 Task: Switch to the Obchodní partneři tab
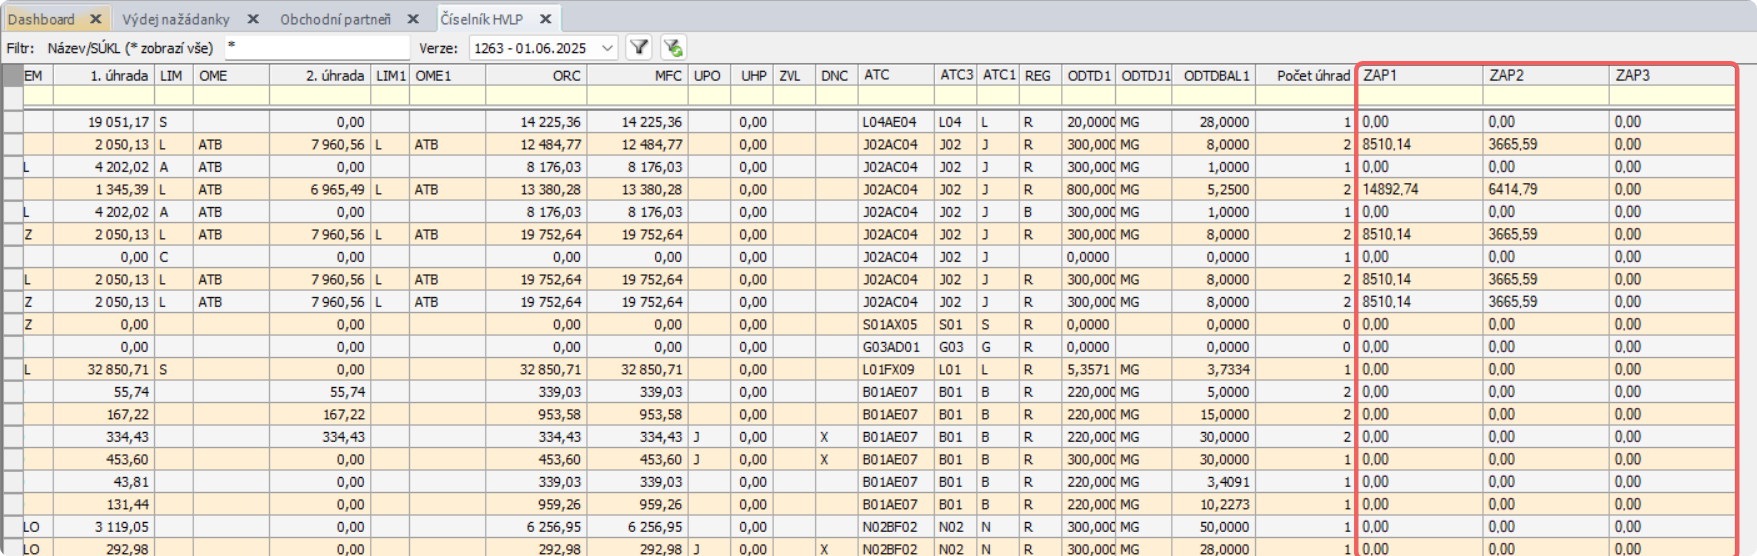pyautogui.click(x=335, y=19)
